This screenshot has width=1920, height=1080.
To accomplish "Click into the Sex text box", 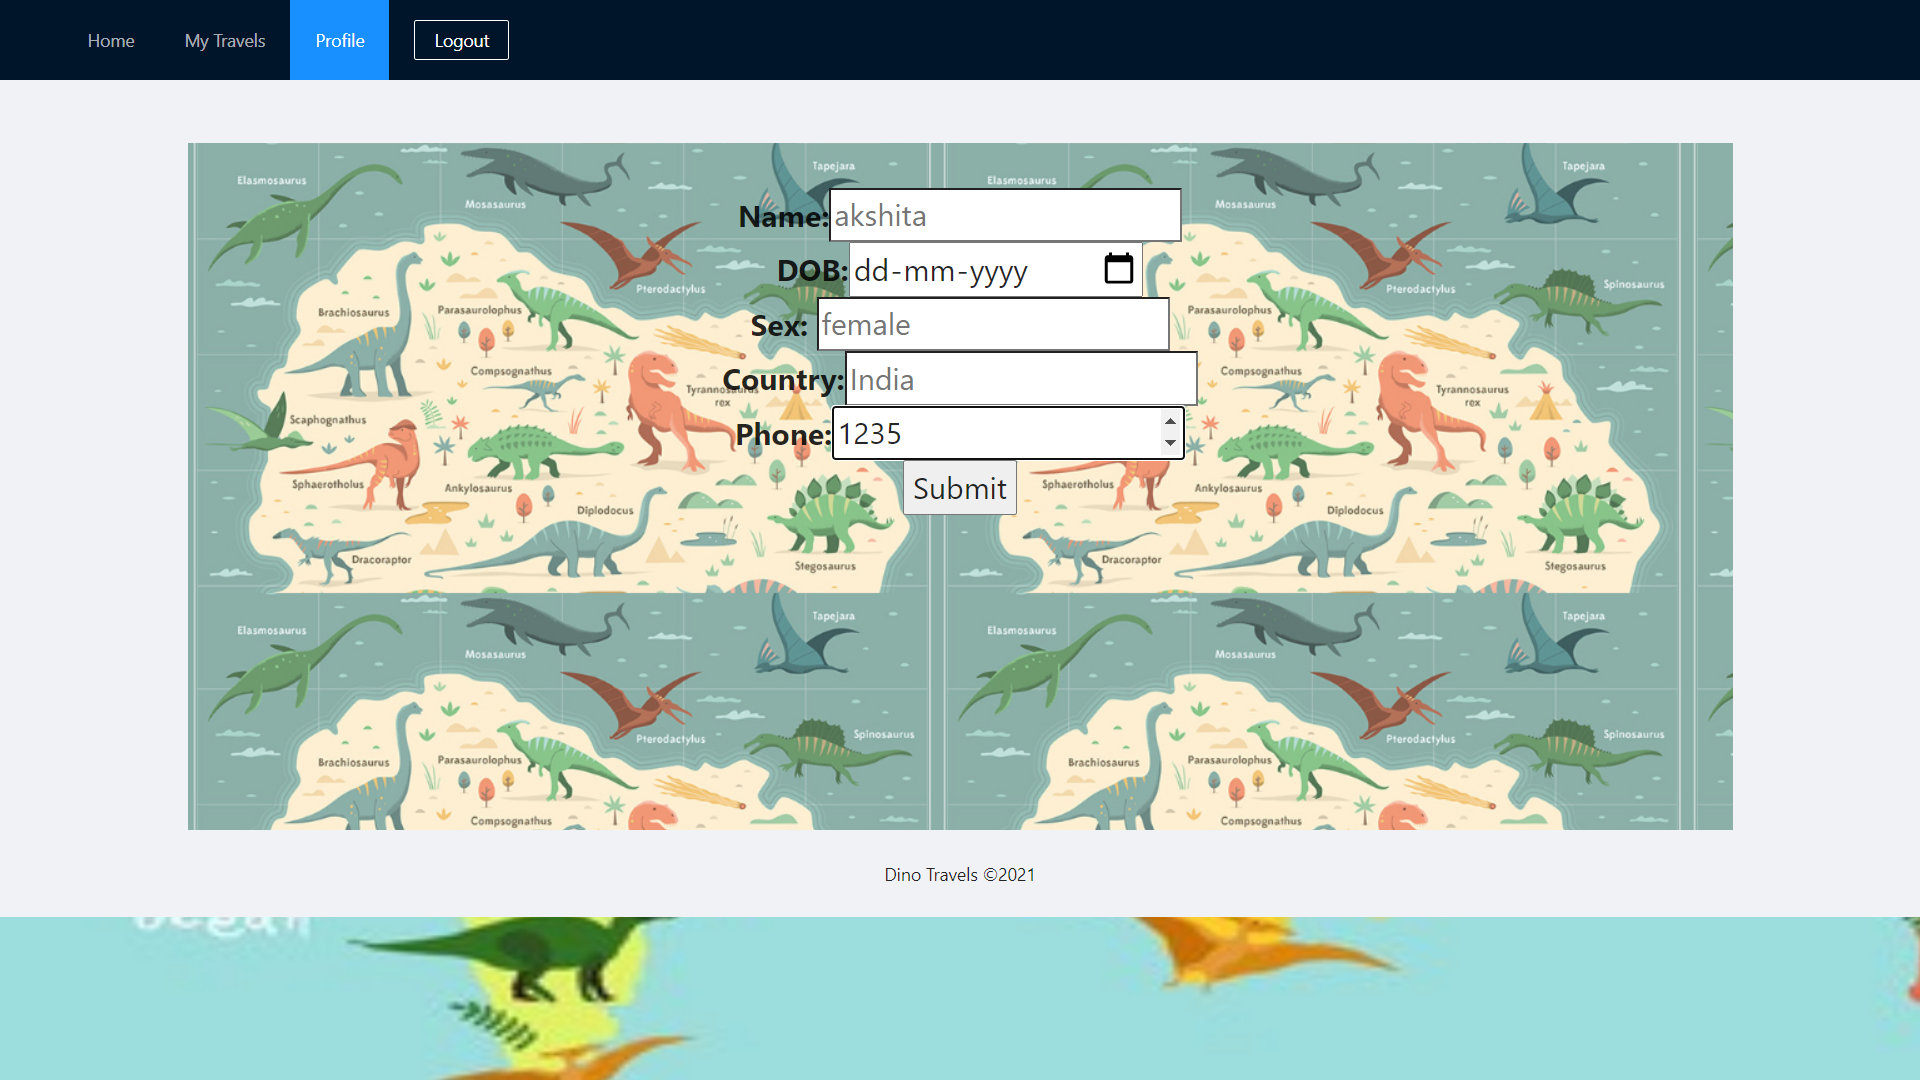I will (992, 325).
